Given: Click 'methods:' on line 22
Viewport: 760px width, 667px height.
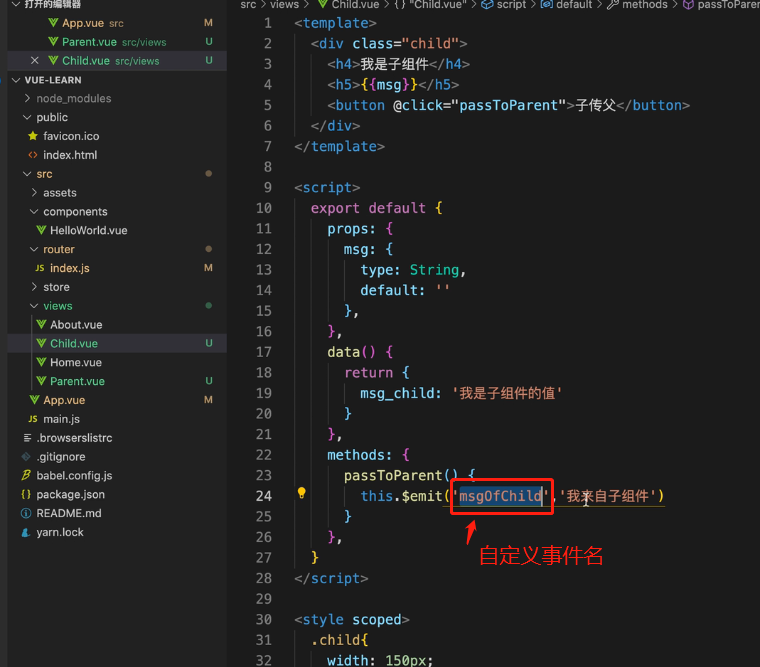Looking at the screenshot, I should click(x=359, y=455).
